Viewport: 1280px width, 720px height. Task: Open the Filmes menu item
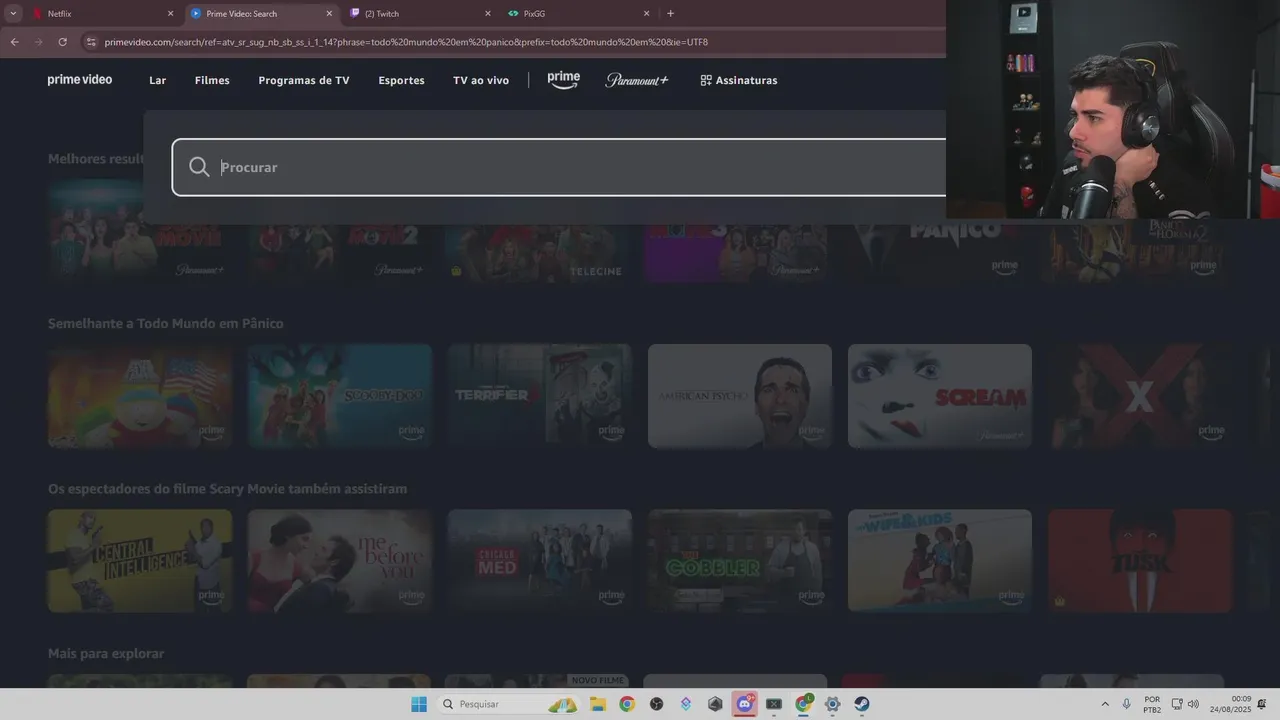212,80
